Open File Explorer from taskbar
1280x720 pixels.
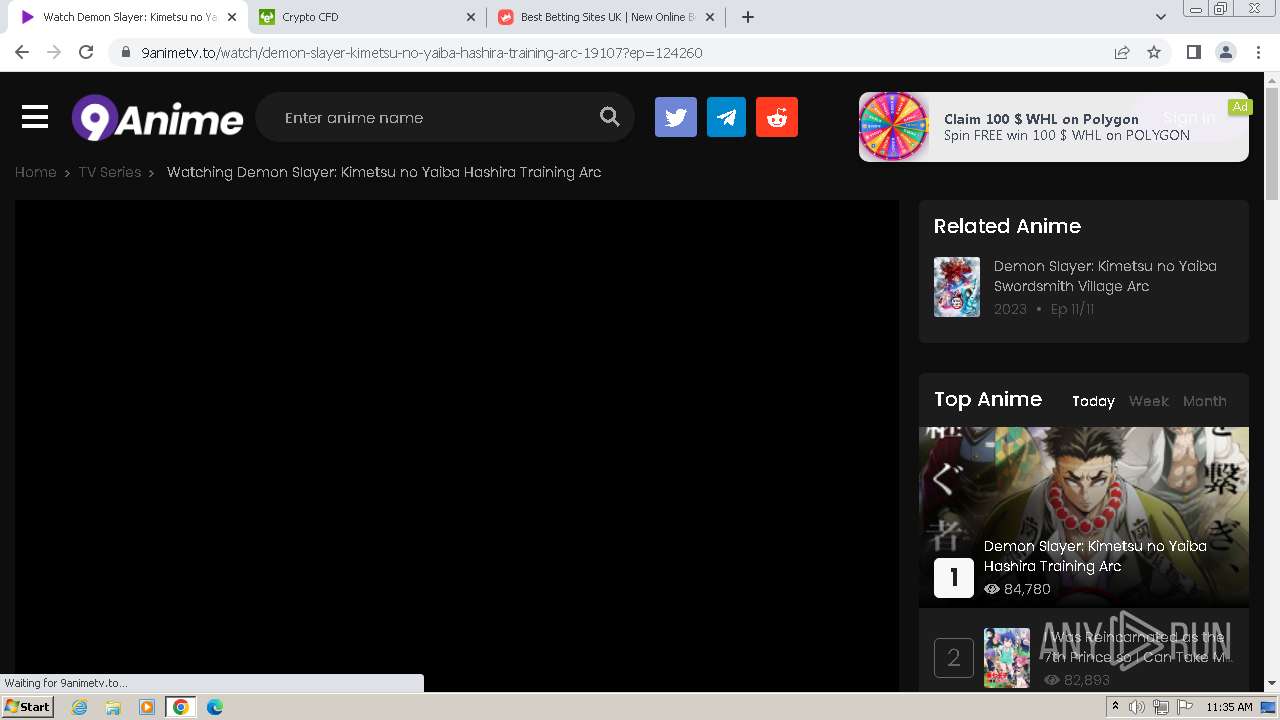113,707
